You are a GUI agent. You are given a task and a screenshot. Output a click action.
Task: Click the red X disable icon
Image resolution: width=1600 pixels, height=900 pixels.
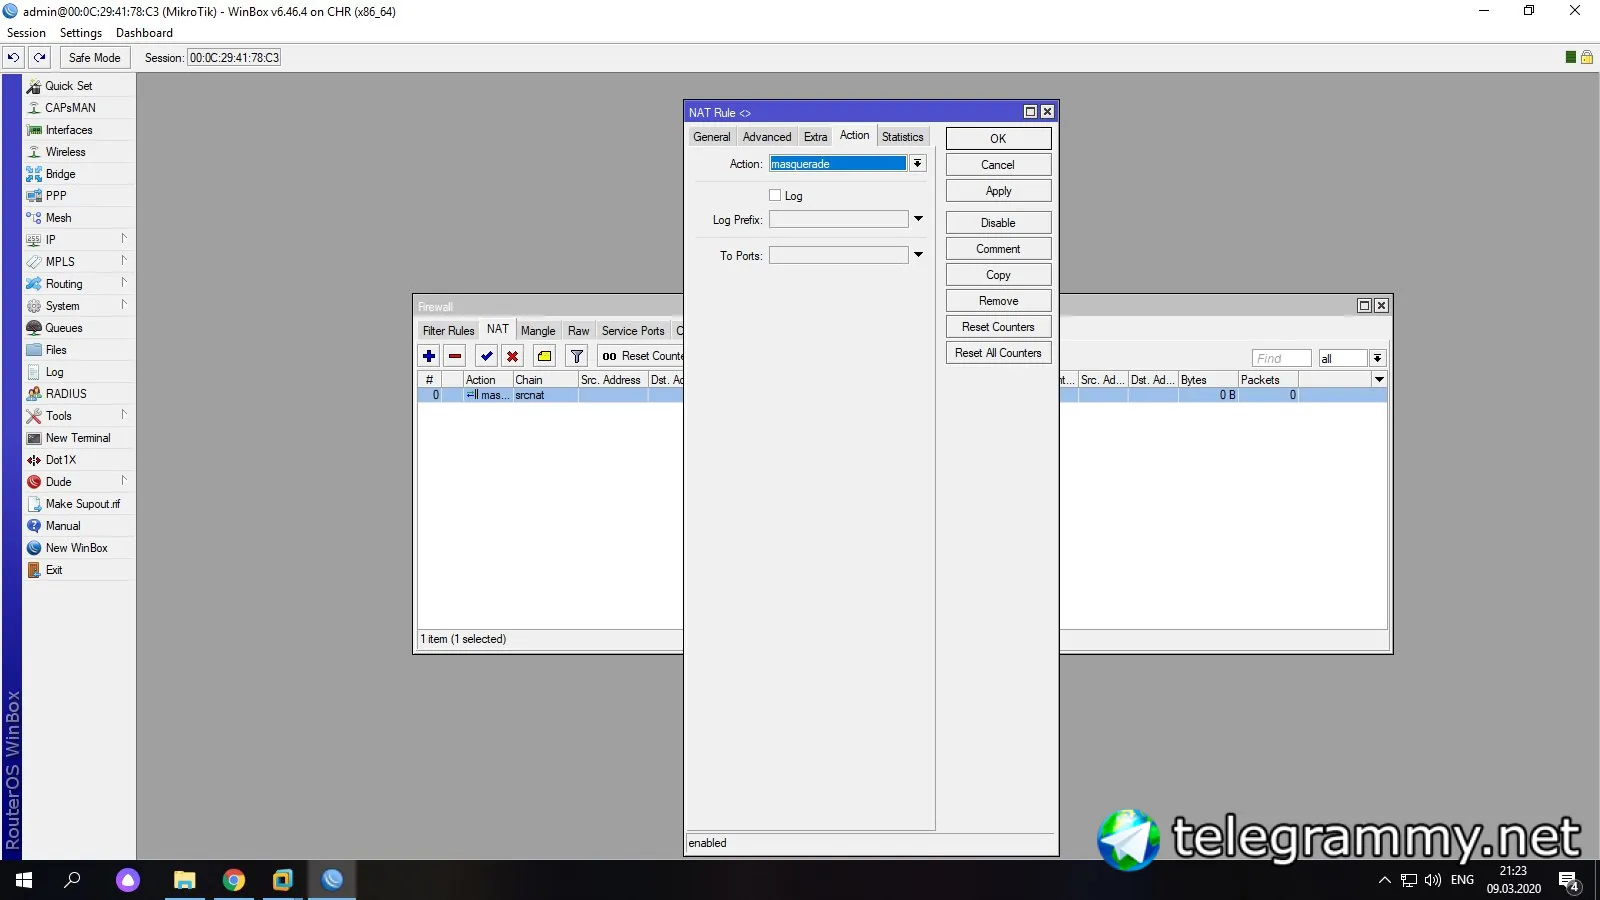513,356
